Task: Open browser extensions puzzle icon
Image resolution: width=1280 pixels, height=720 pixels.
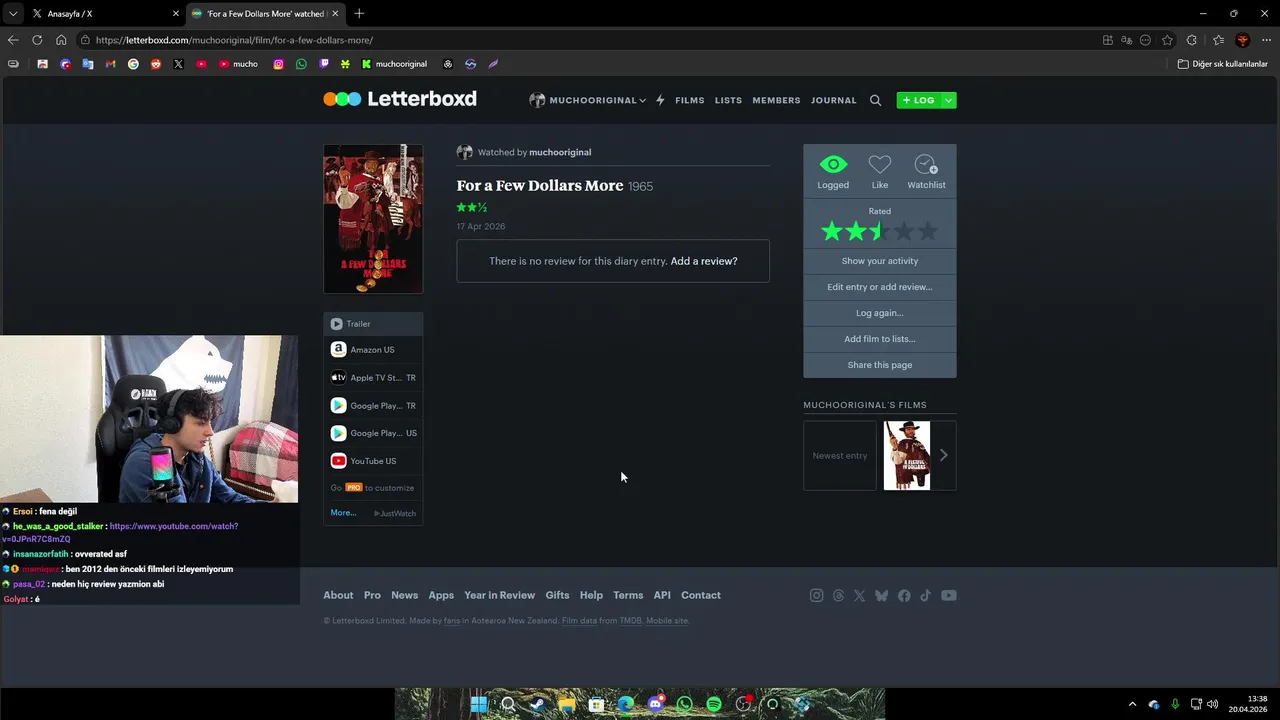Action: [1191, 40]
